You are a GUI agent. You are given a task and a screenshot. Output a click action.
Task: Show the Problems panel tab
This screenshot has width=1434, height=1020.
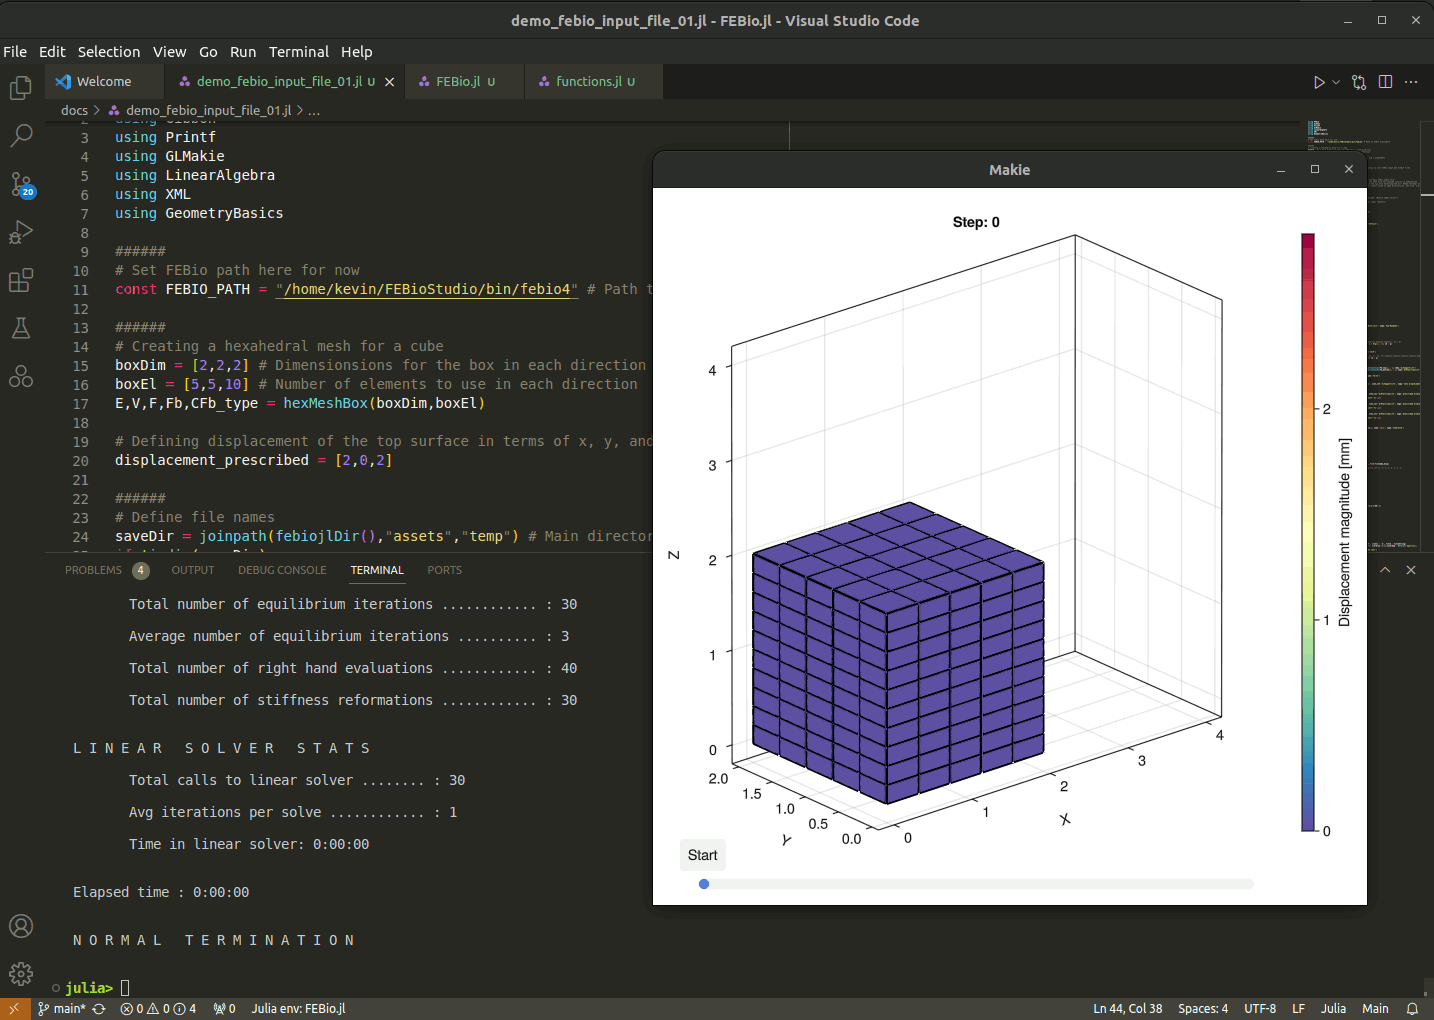tap(106, 570)
